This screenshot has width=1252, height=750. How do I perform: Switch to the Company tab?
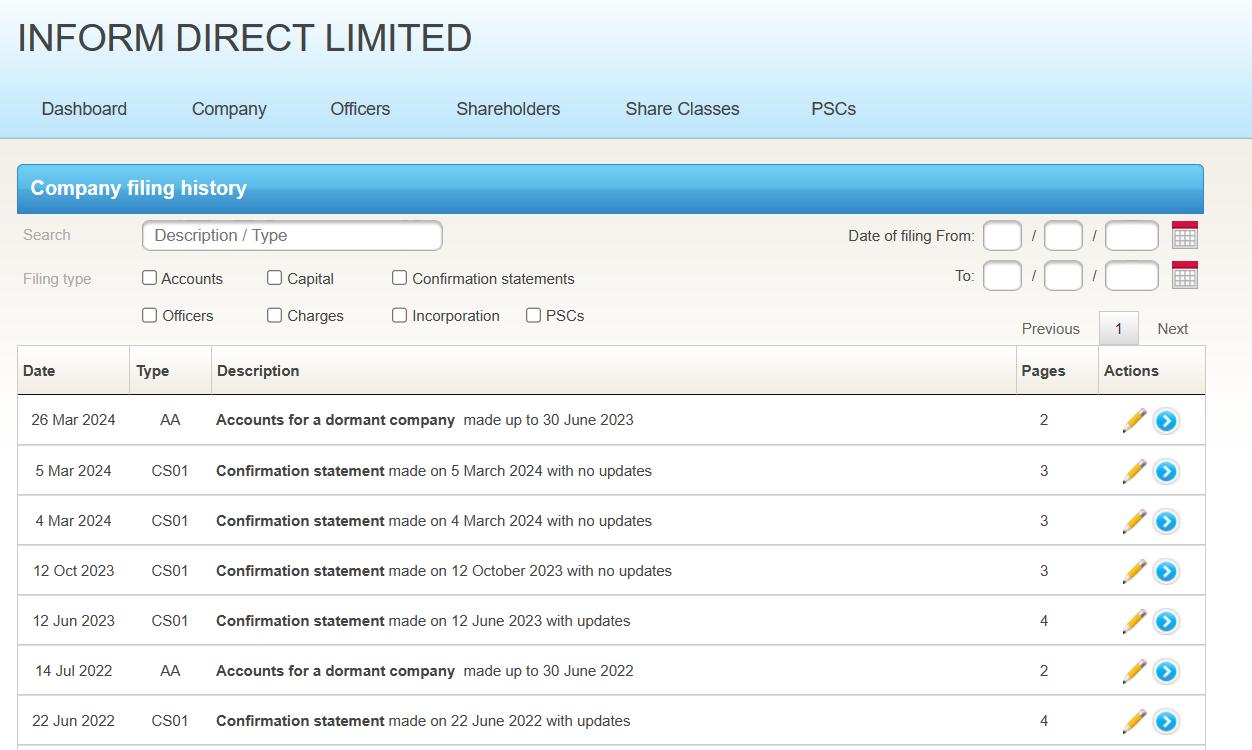tap(229, 109)
